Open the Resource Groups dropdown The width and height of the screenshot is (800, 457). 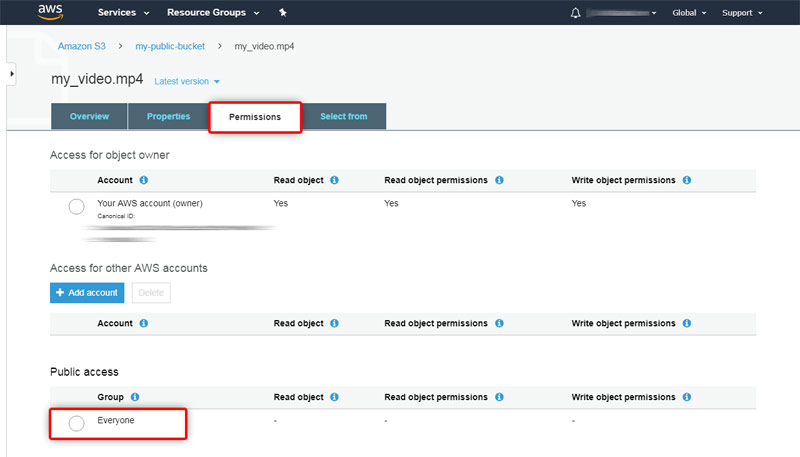point(213,12)
